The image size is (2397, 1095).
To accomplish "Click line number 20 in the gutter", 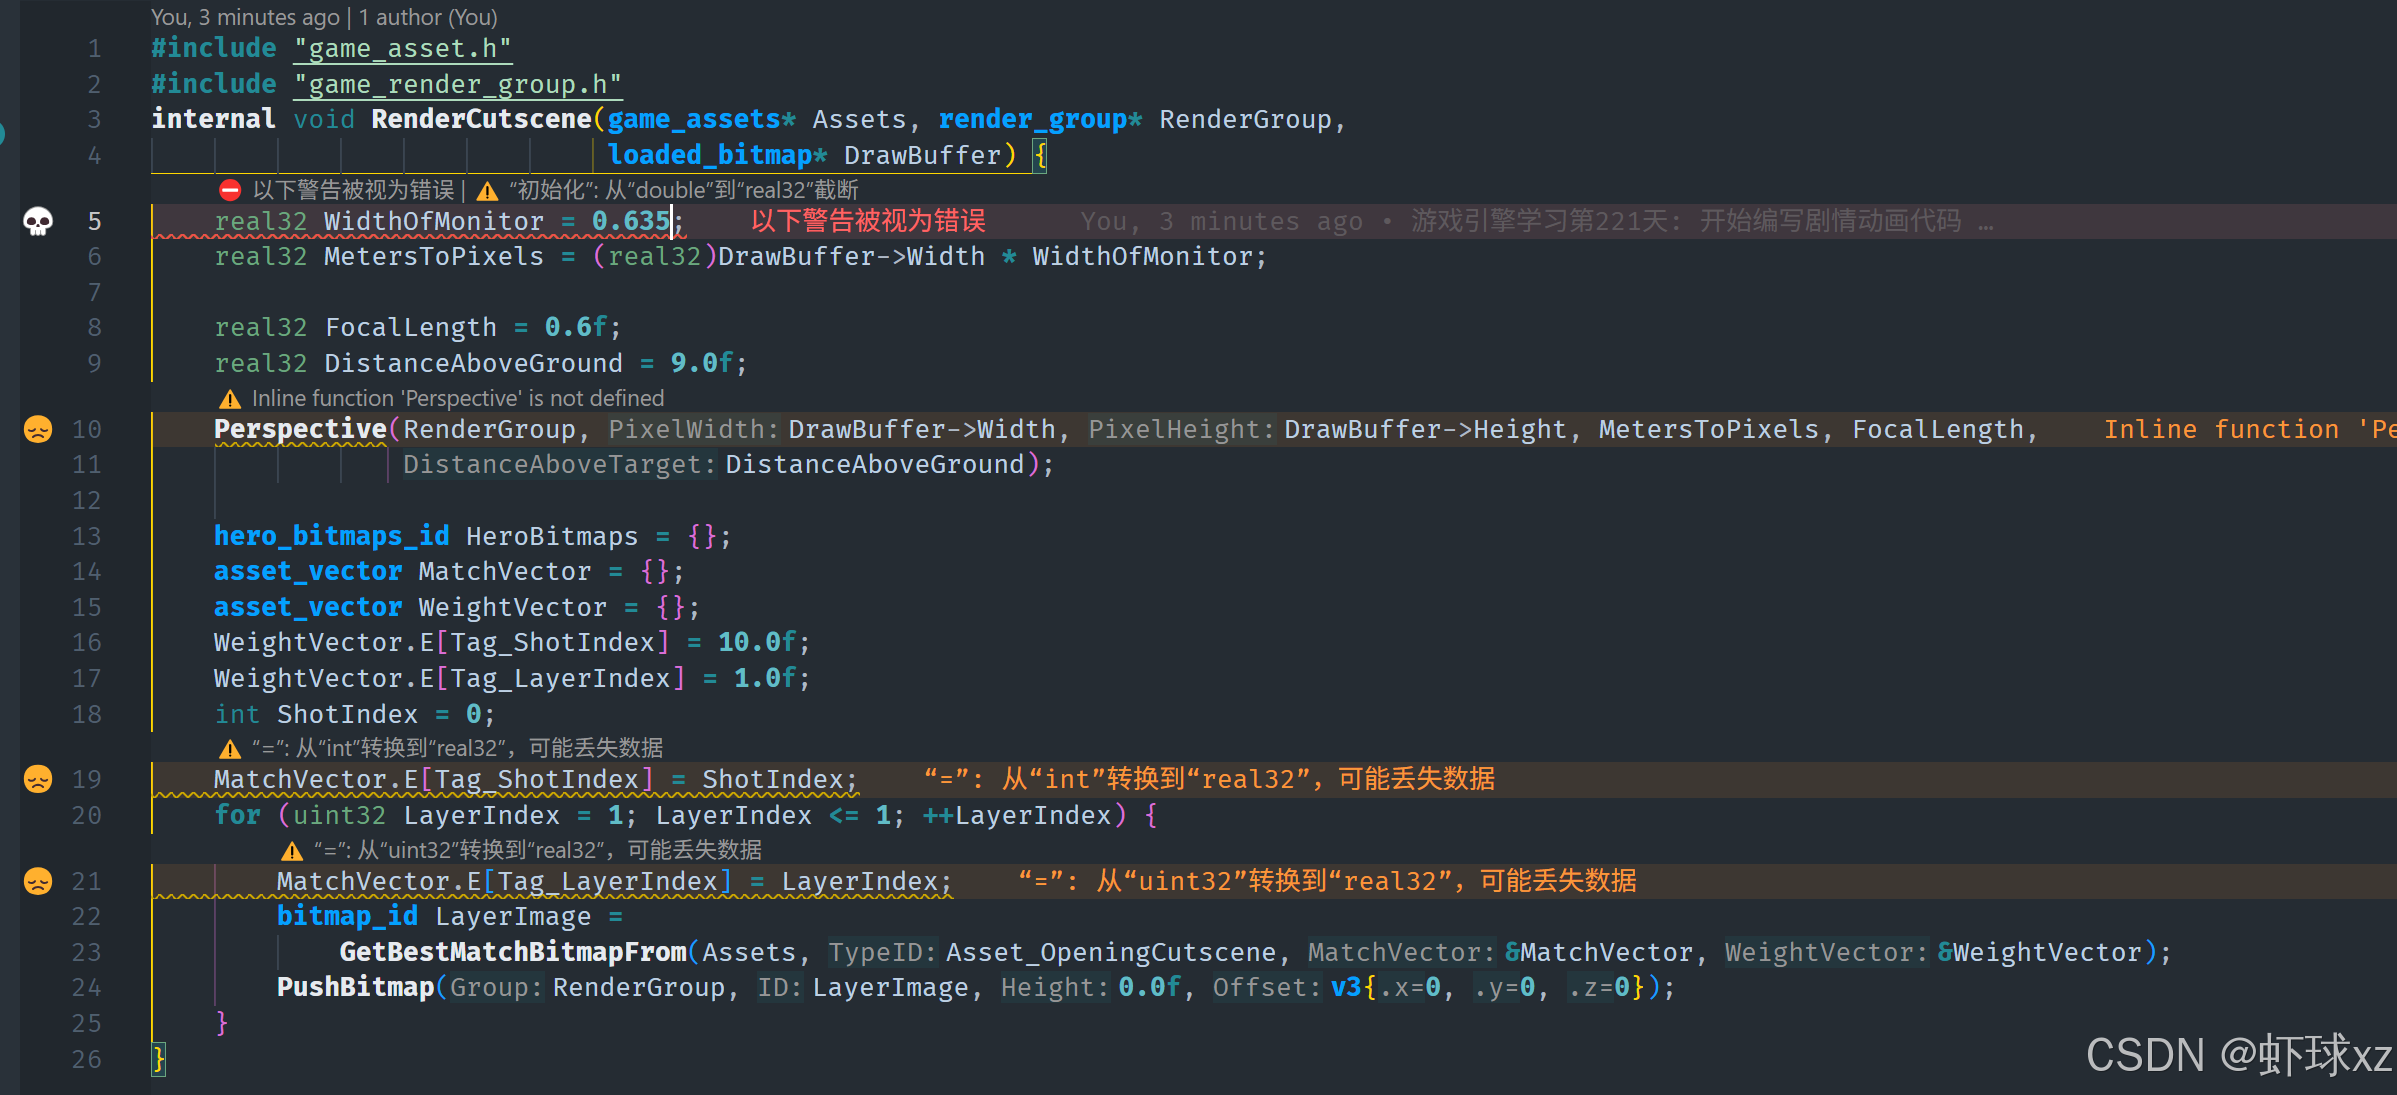I will pyautogui.click(x=87, y=815).
